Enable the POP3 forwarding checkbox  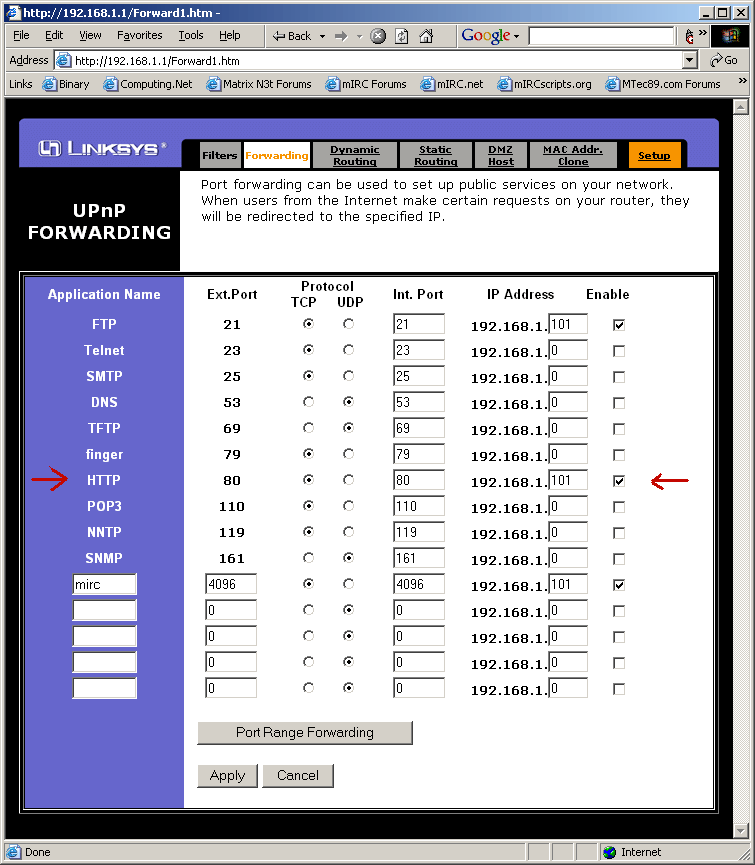619,507
